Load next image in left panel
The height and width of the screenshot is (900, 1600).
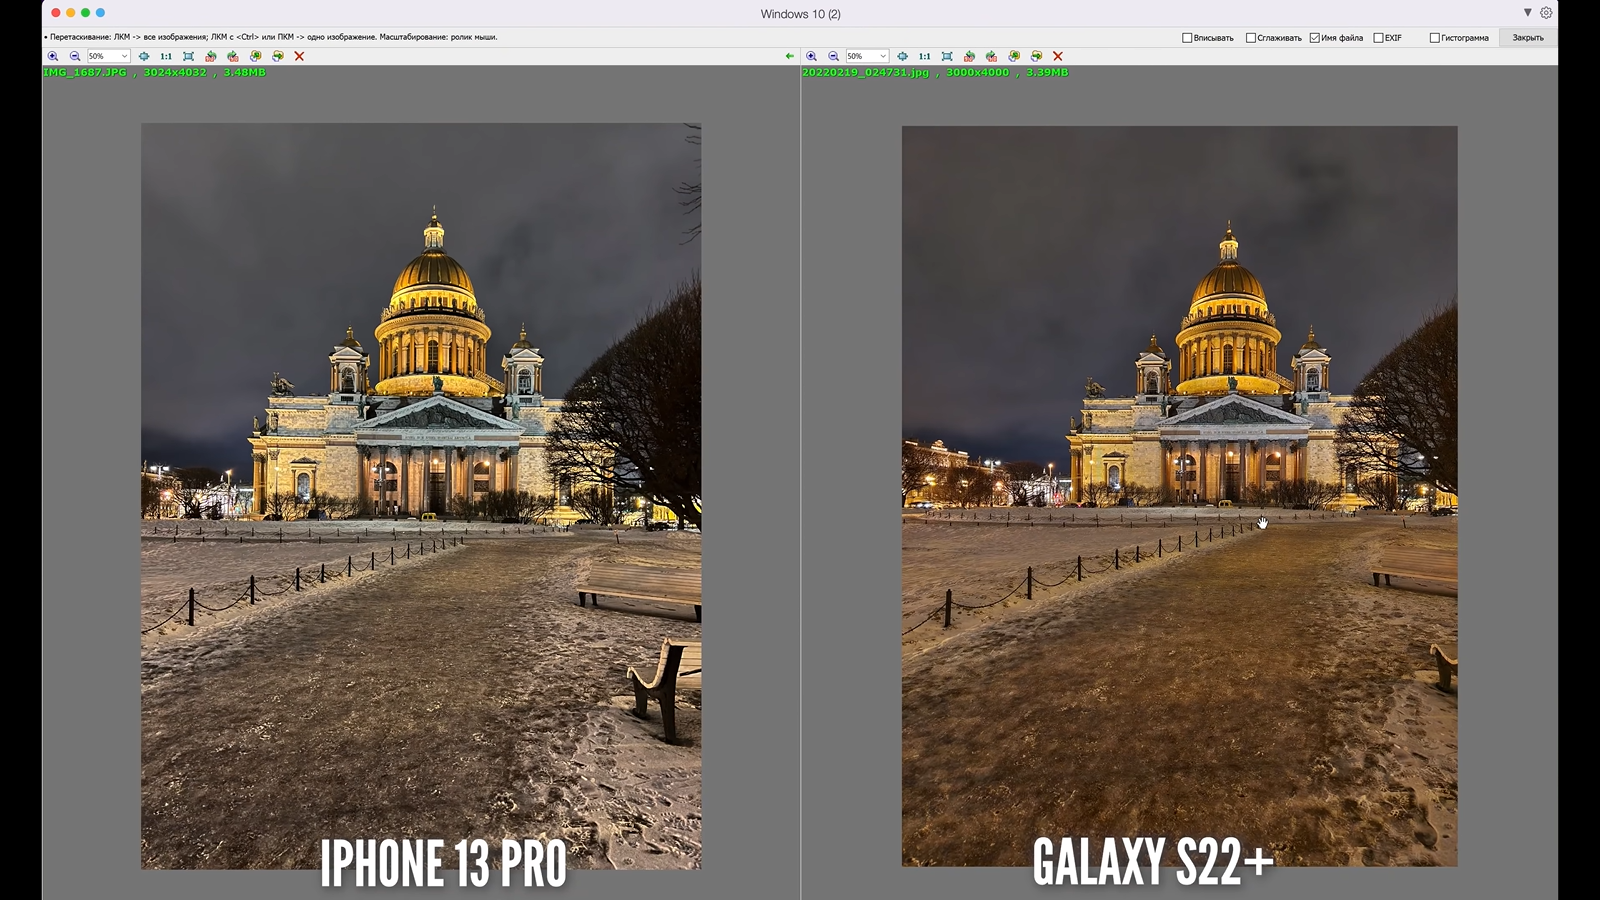(278, 56)
